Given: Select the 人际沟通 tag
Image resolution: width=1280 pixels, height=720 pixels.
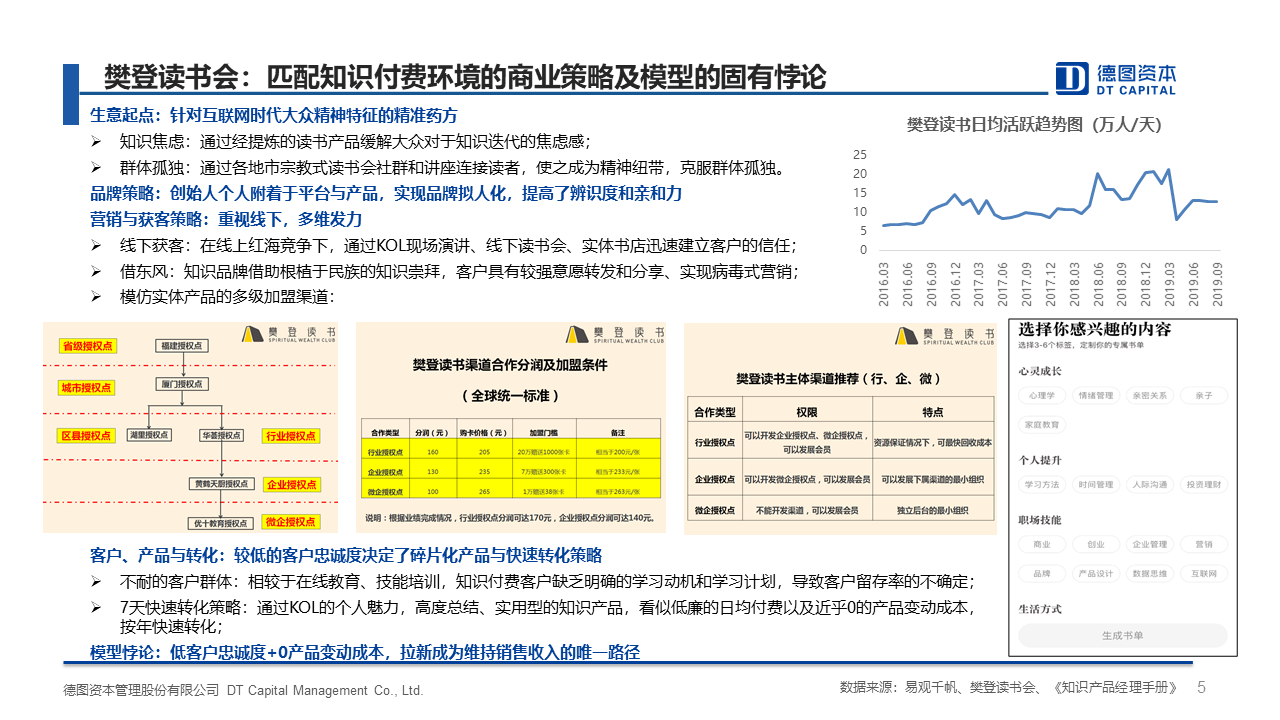Looking at the screenshot, I should (1150, 485).
